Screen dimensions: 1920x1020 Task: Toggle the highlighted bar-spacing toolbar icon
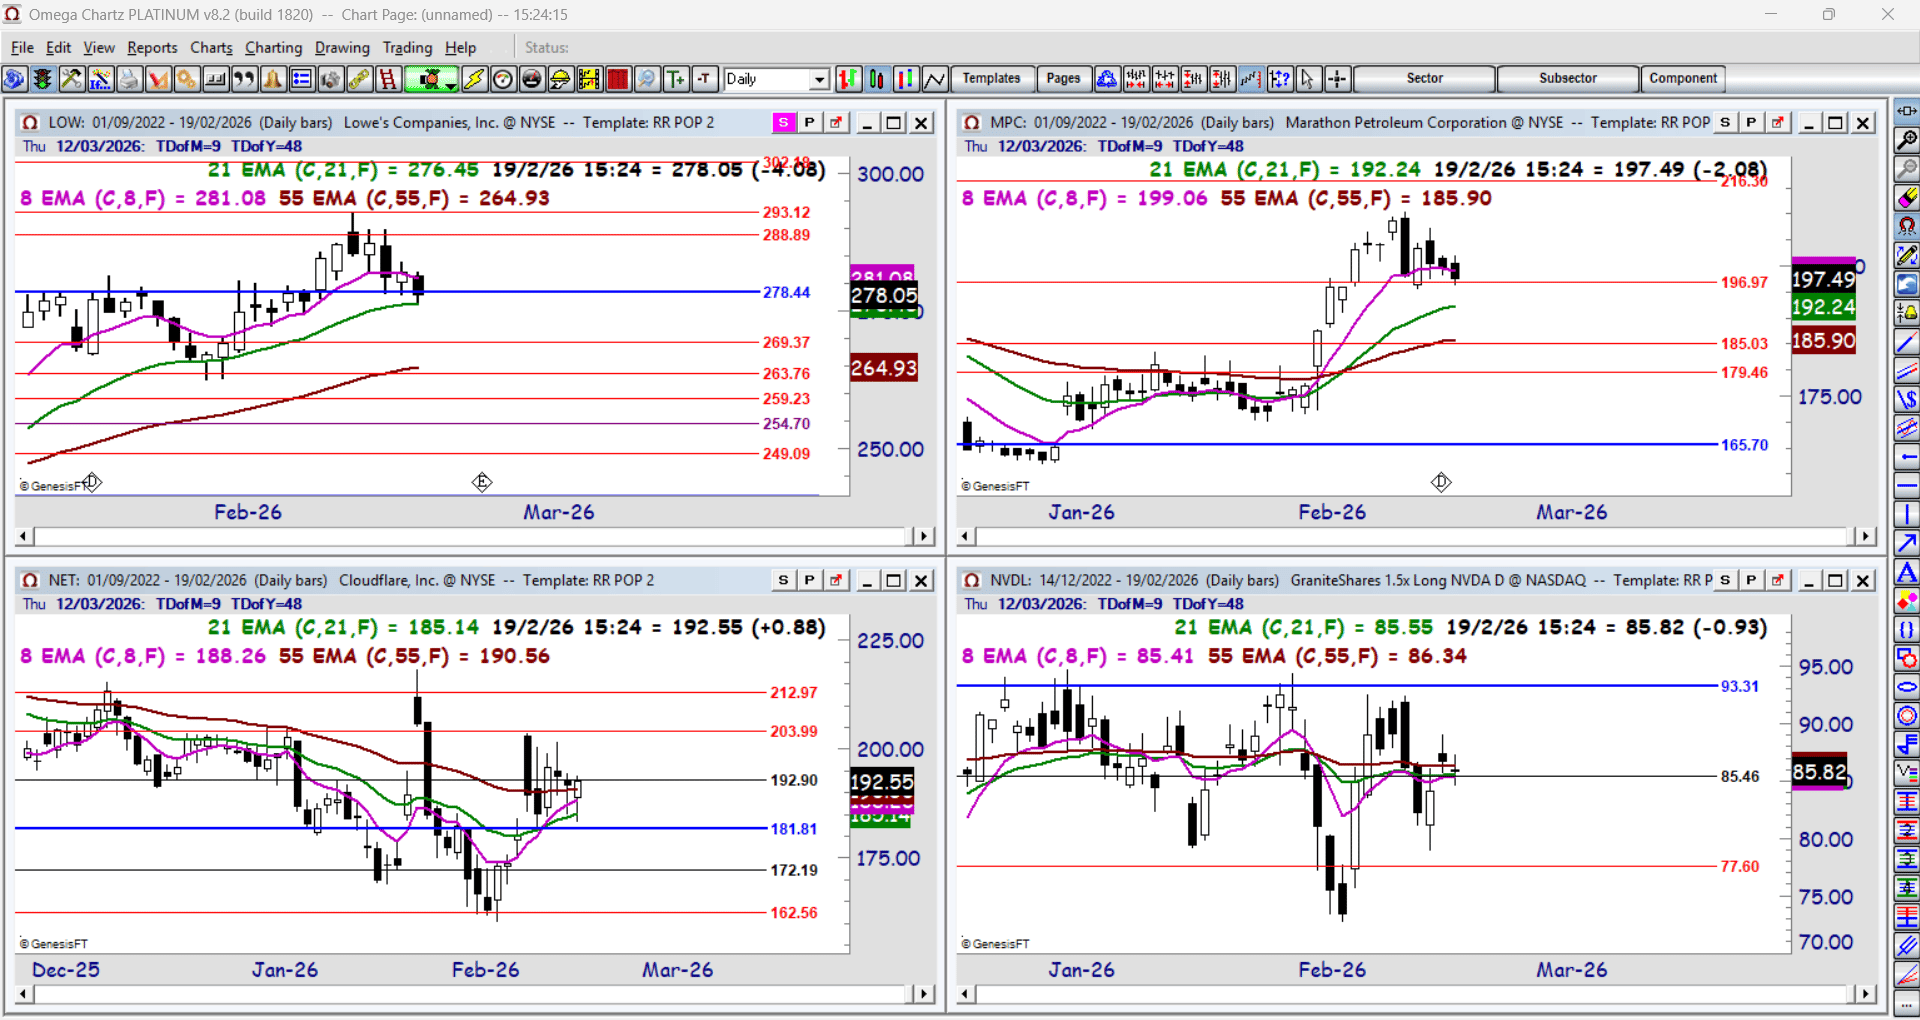(1251, 79)
